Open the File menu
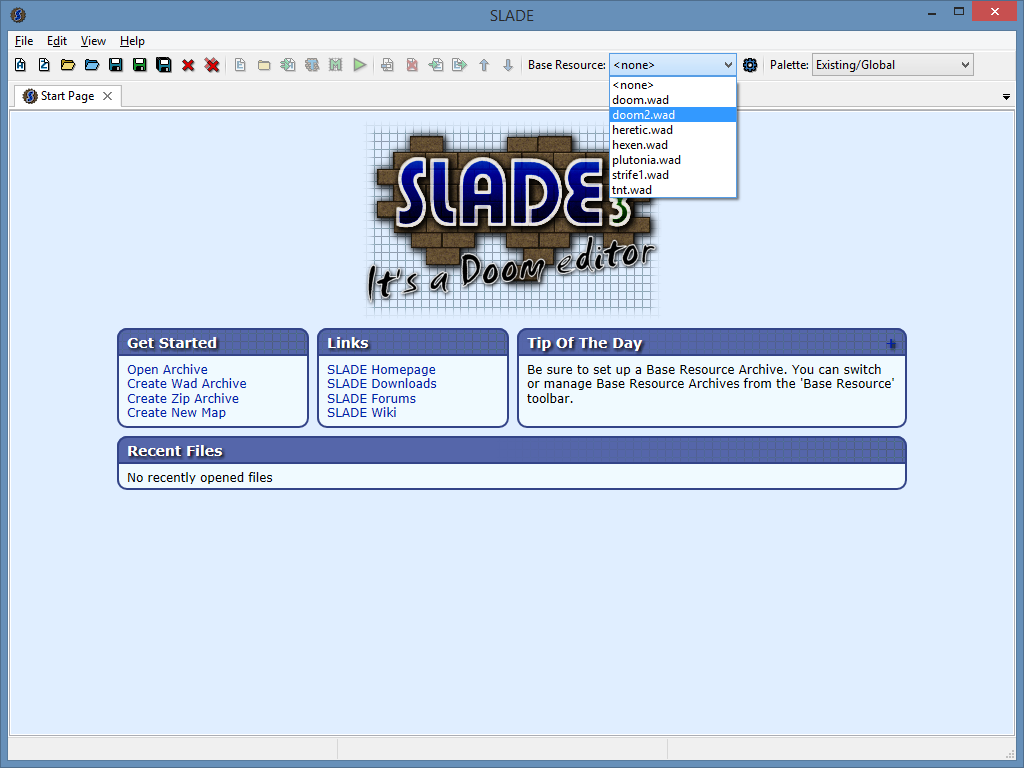The width and height of the screenshot is (1024, 768). click(x=24, y=41)
